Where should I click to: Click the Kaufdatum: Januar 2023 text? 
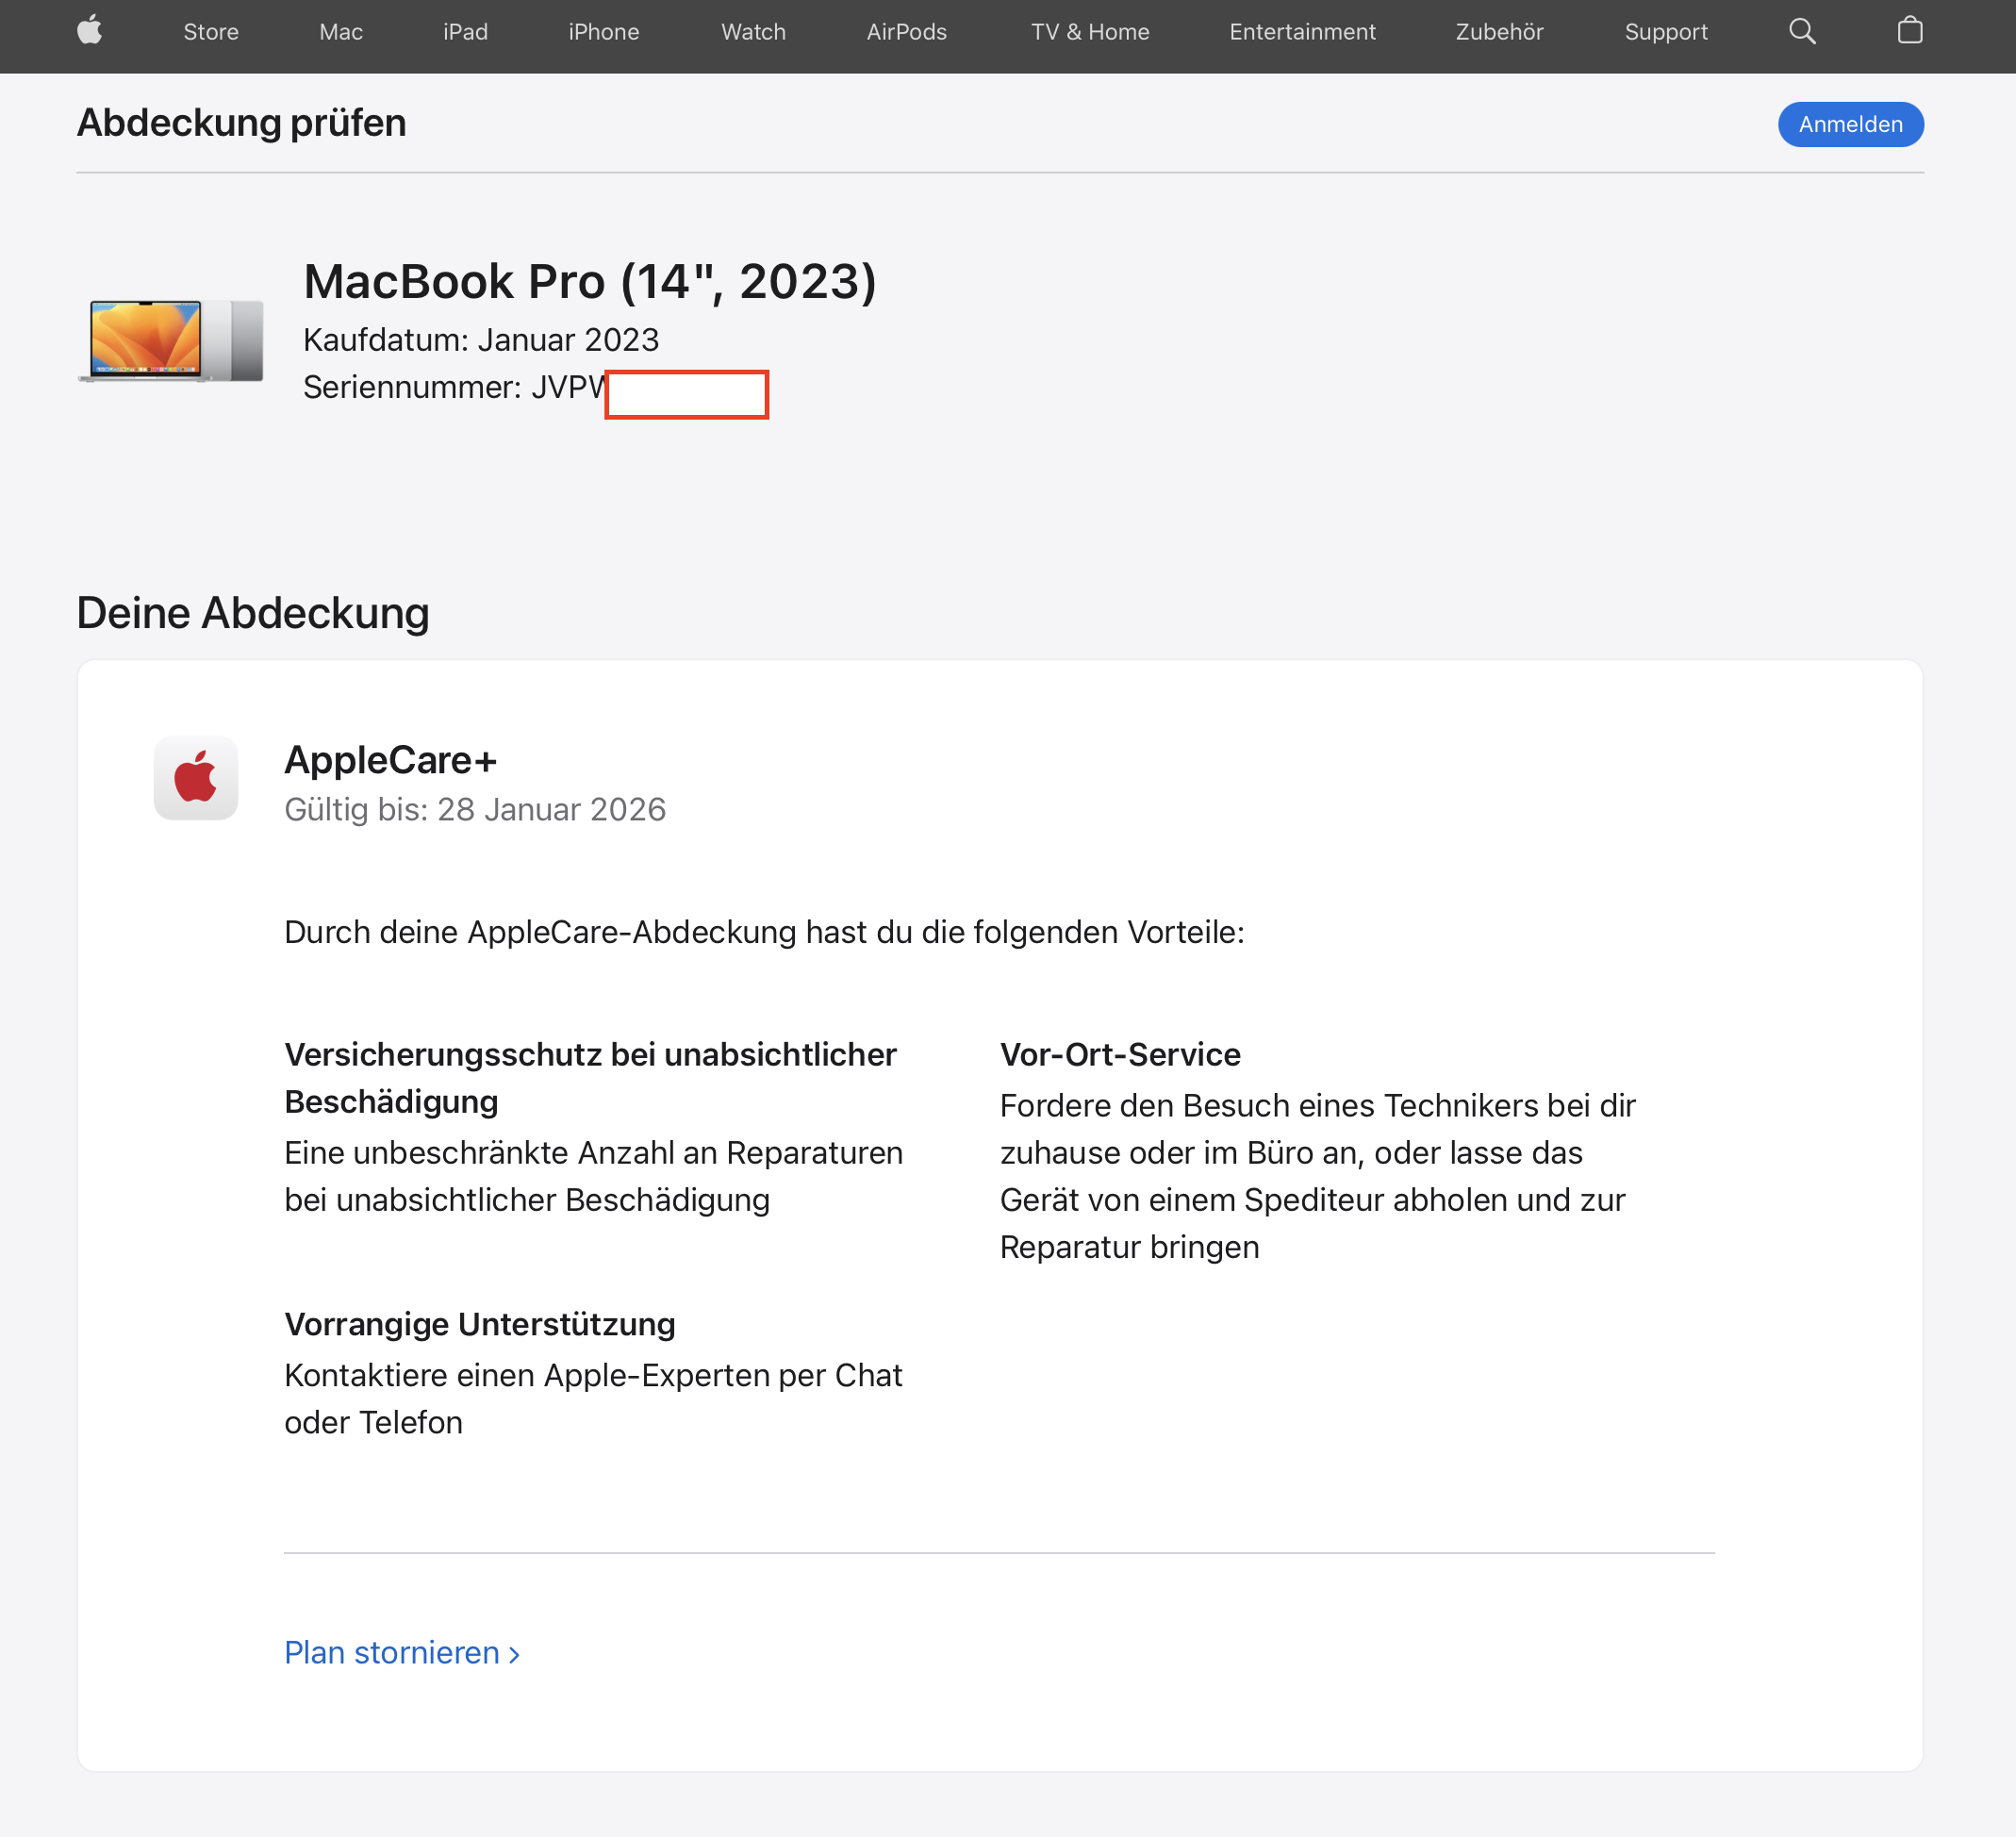[x=481, y=340]
